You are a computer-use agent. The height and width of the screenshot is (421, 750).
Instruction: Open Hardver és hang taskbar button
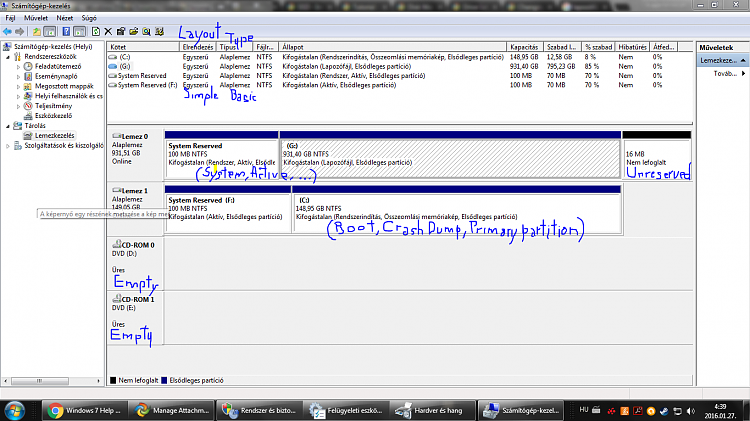click(433, 410)
